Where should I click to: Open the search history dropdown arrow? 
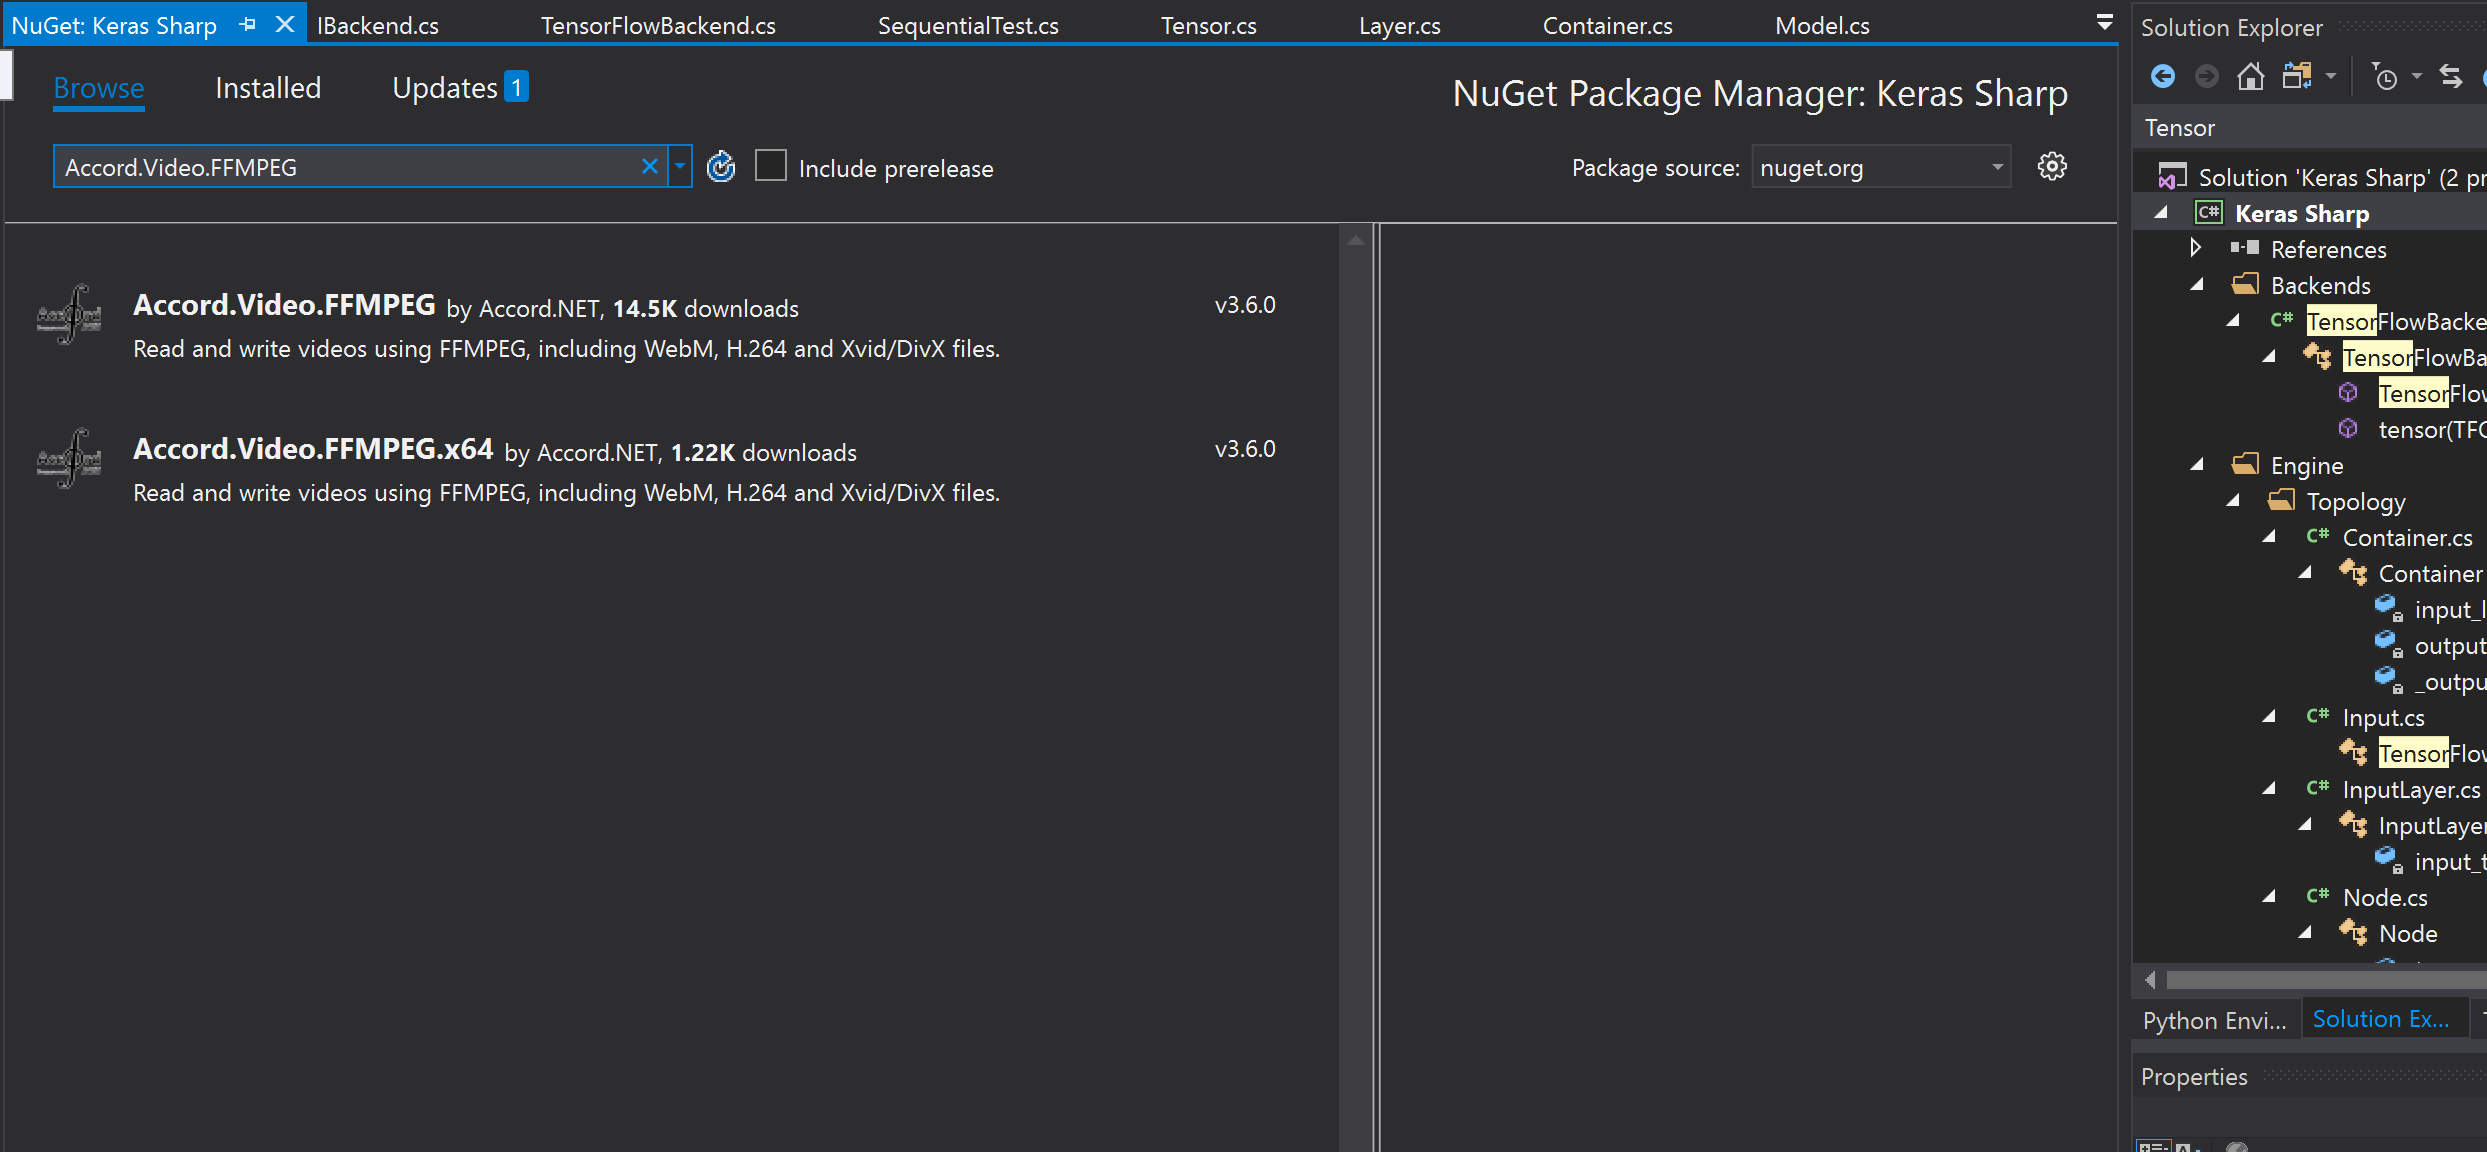[x=679, y=166]
